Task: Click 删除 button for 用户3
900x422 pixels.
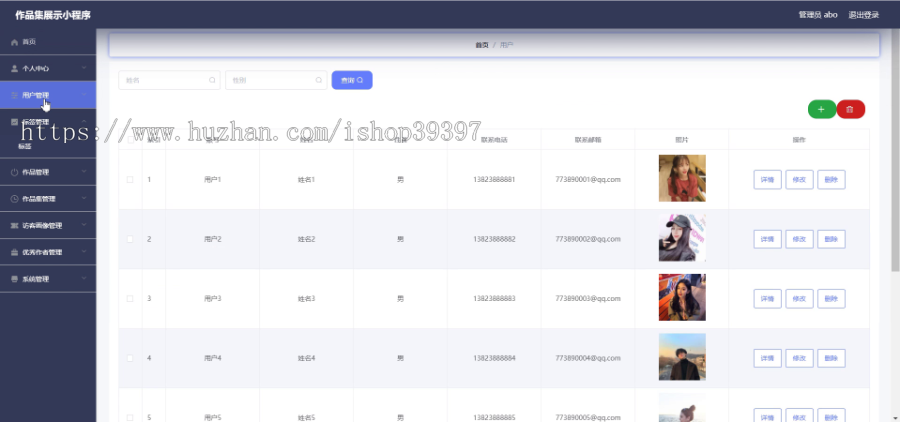Action: point(831,299)
